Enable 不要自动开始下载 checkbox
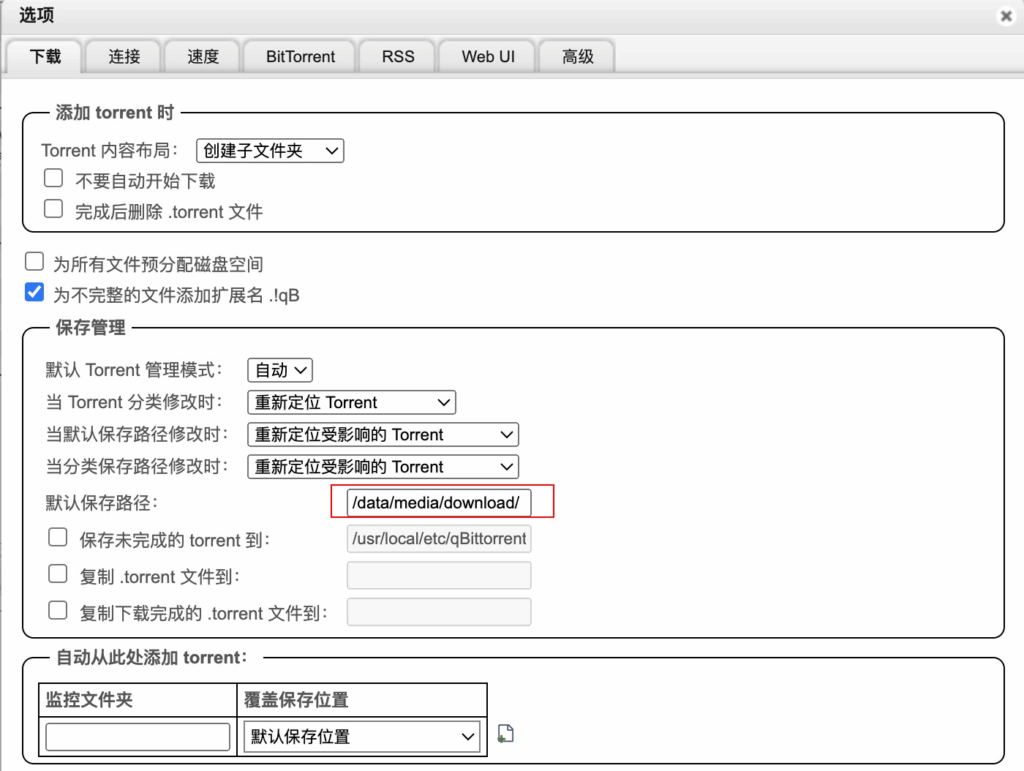Viewport: 1024px width, 771px height. (x=54, y=179)
